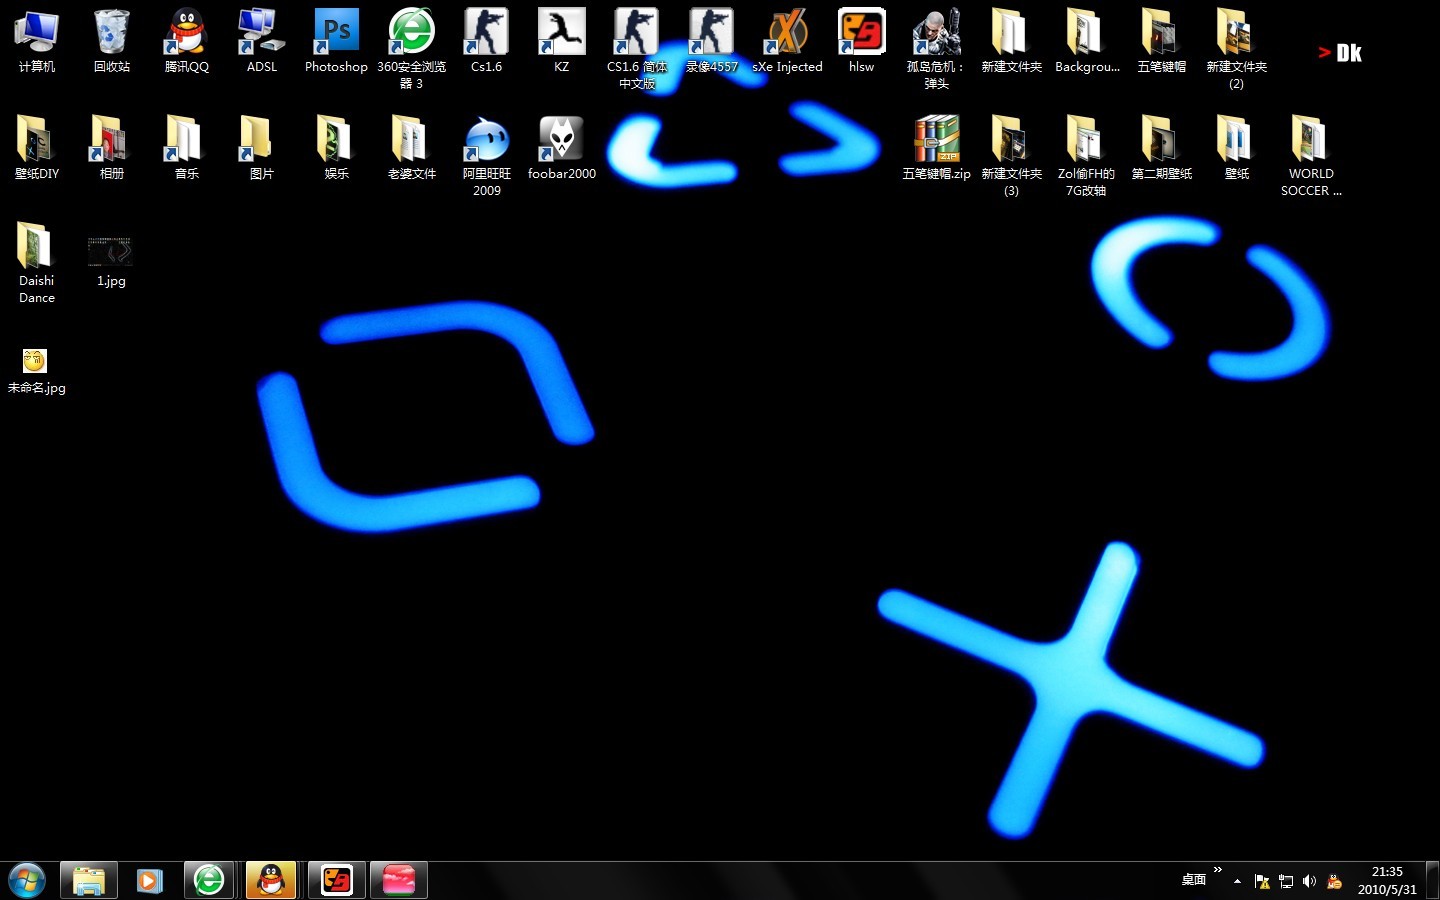Select the Zol偷FH的7G改轴 folder
This screenshot has height=900, width=1440.
[1086, 155]
